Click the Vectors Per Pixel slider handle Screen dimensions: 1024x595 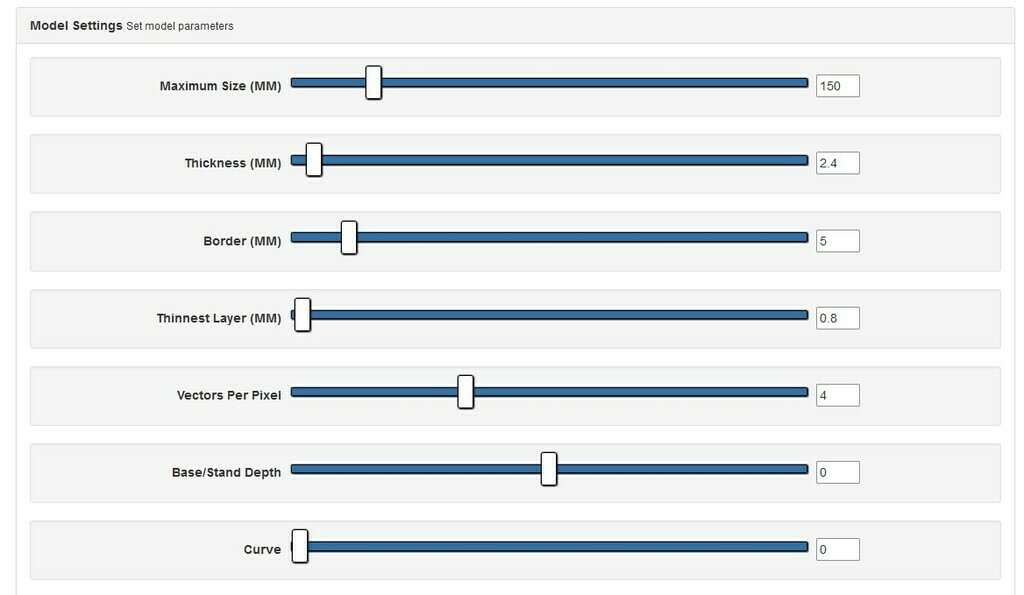tap(465, 391)
